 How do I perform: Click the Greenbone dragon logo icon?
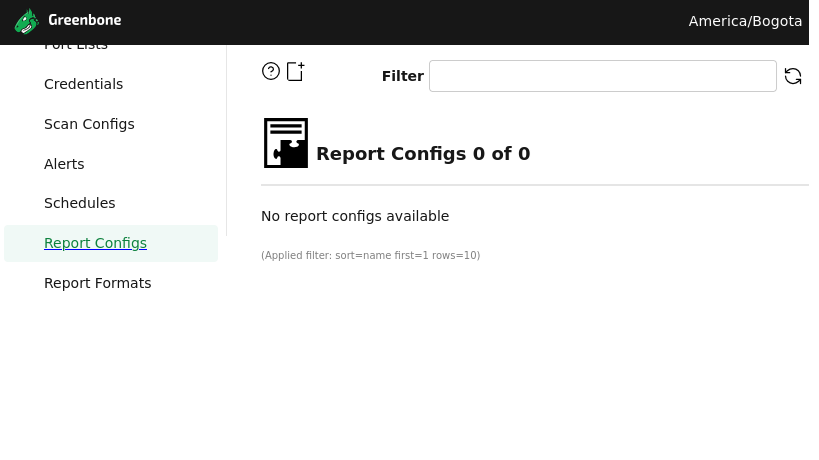27,21
